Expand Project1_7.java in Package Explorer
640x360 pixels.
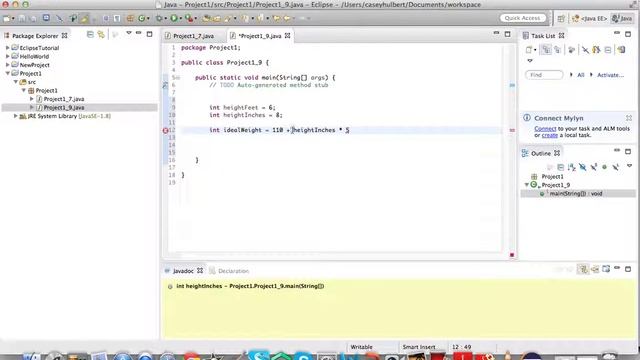pos(31,99)
